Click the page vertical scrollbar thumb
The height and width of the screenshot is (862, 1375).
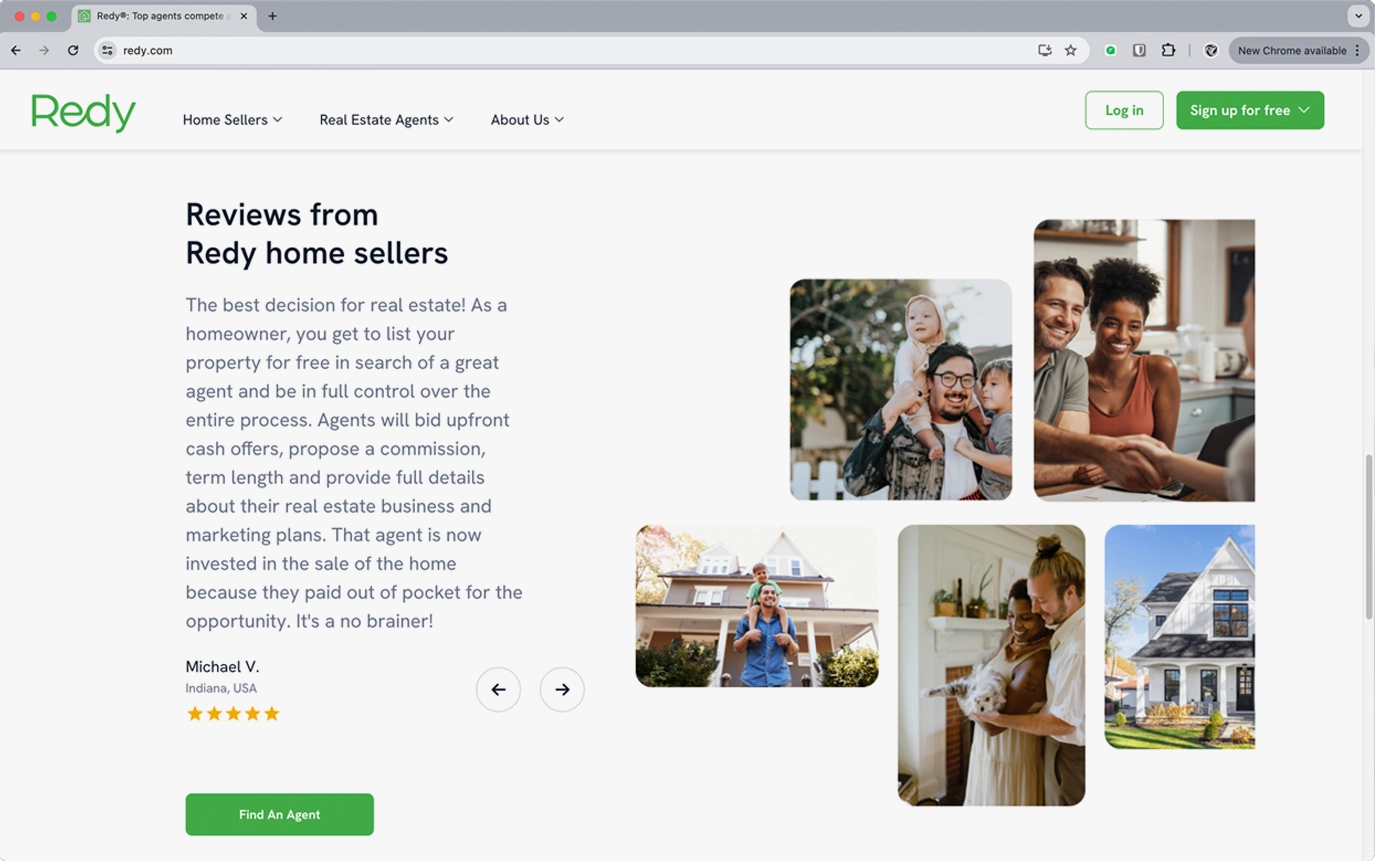1369,538
